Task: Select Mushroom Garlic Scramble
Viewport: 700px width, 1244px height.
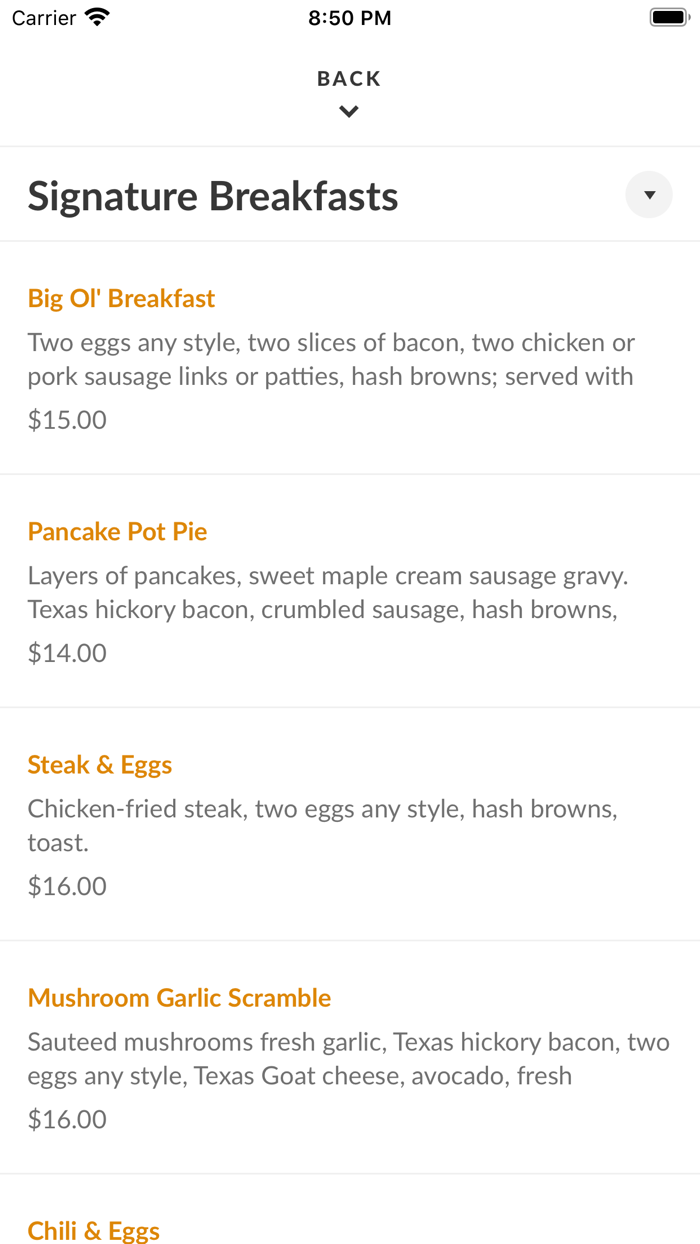Action: coord(179,997)
